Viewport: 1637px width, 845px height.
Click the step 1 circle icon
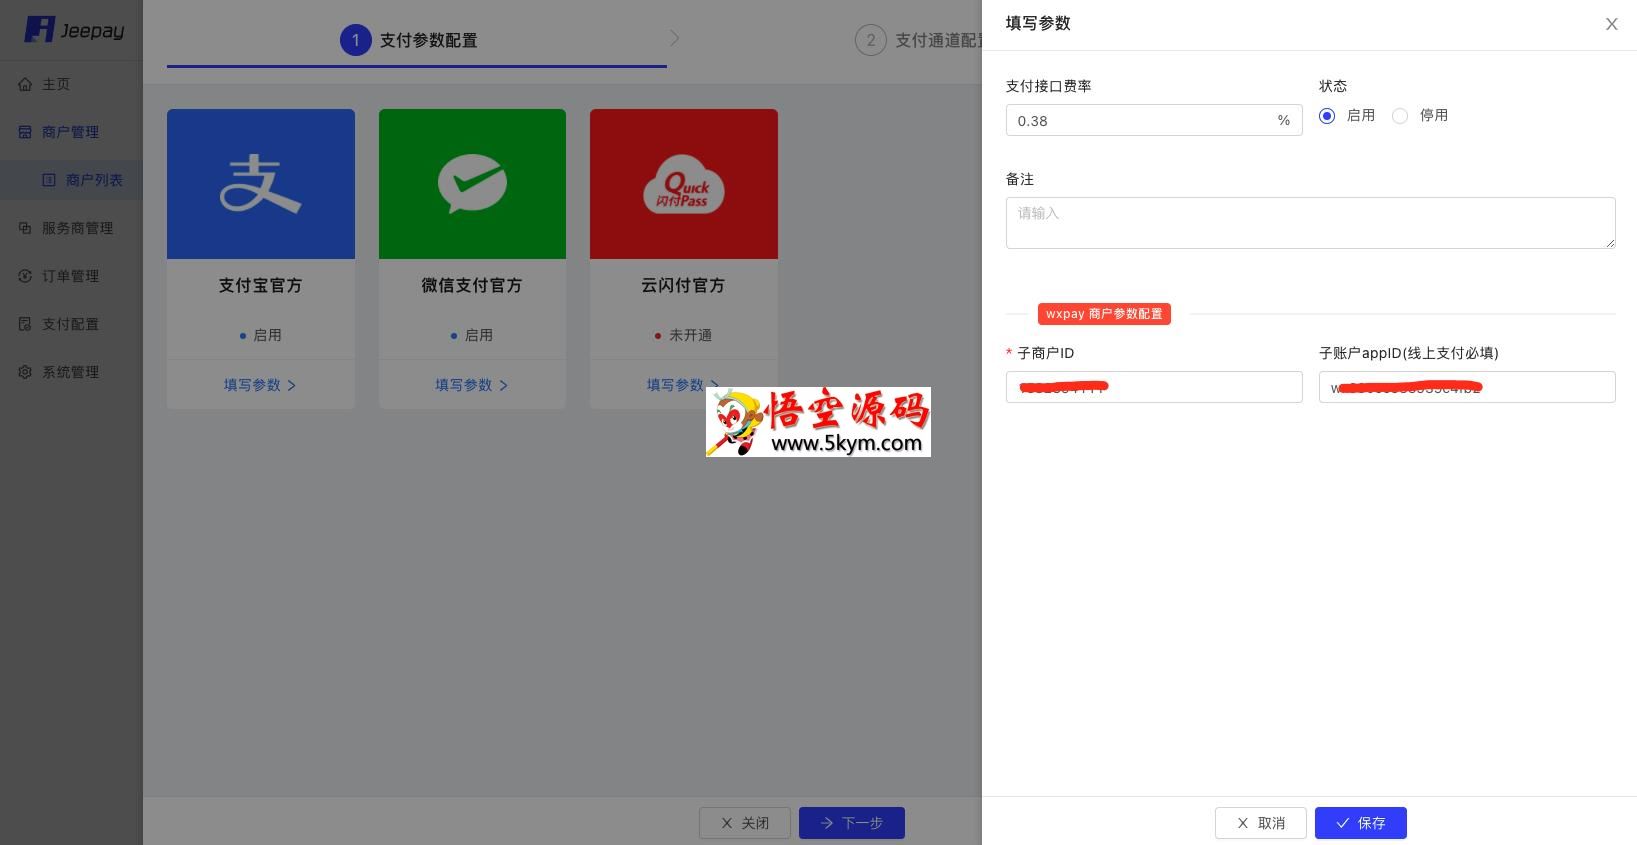point(355,40)
